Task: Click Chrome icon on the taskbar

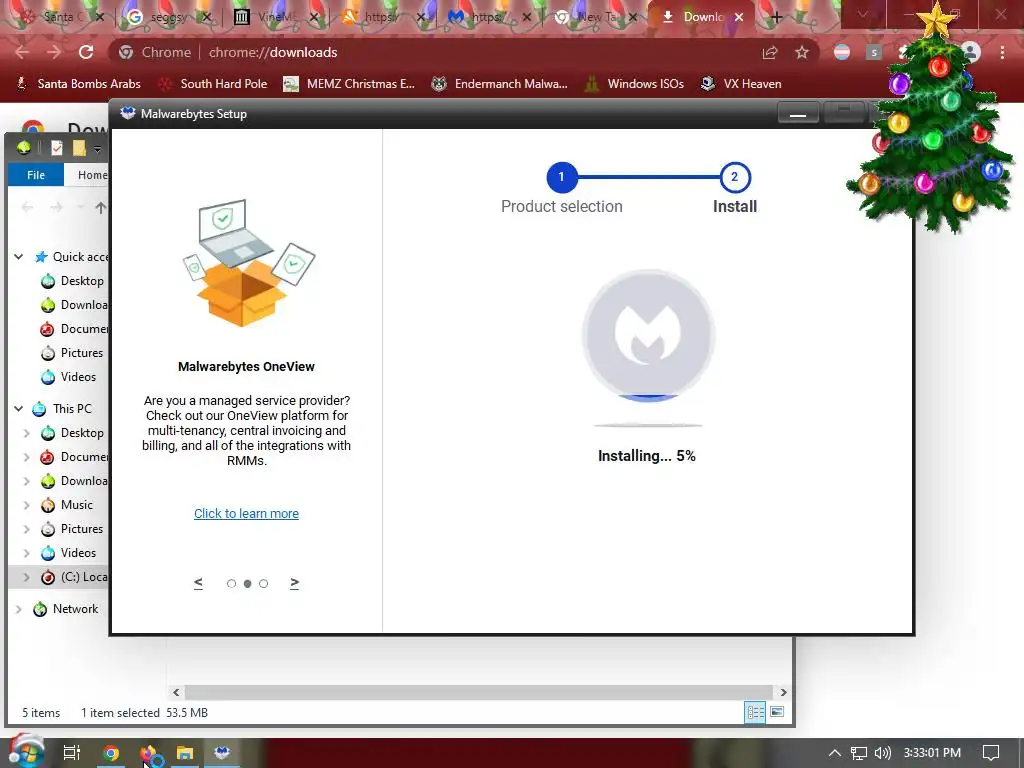Action: pos(111,753)
